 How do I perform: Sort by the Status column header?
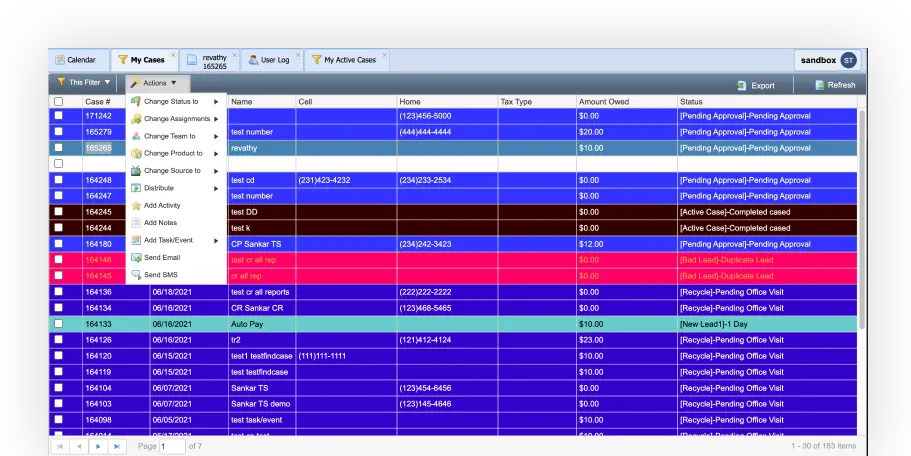pos(767,102)
